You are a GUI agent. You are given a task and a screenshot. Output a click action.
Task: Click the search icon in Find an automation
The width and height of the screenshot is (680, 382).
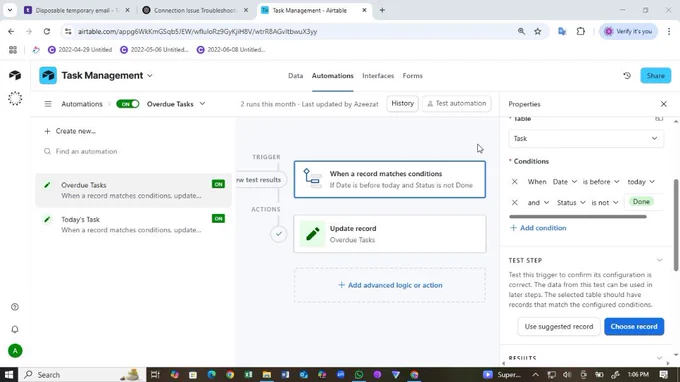click(x=47, y=151)
